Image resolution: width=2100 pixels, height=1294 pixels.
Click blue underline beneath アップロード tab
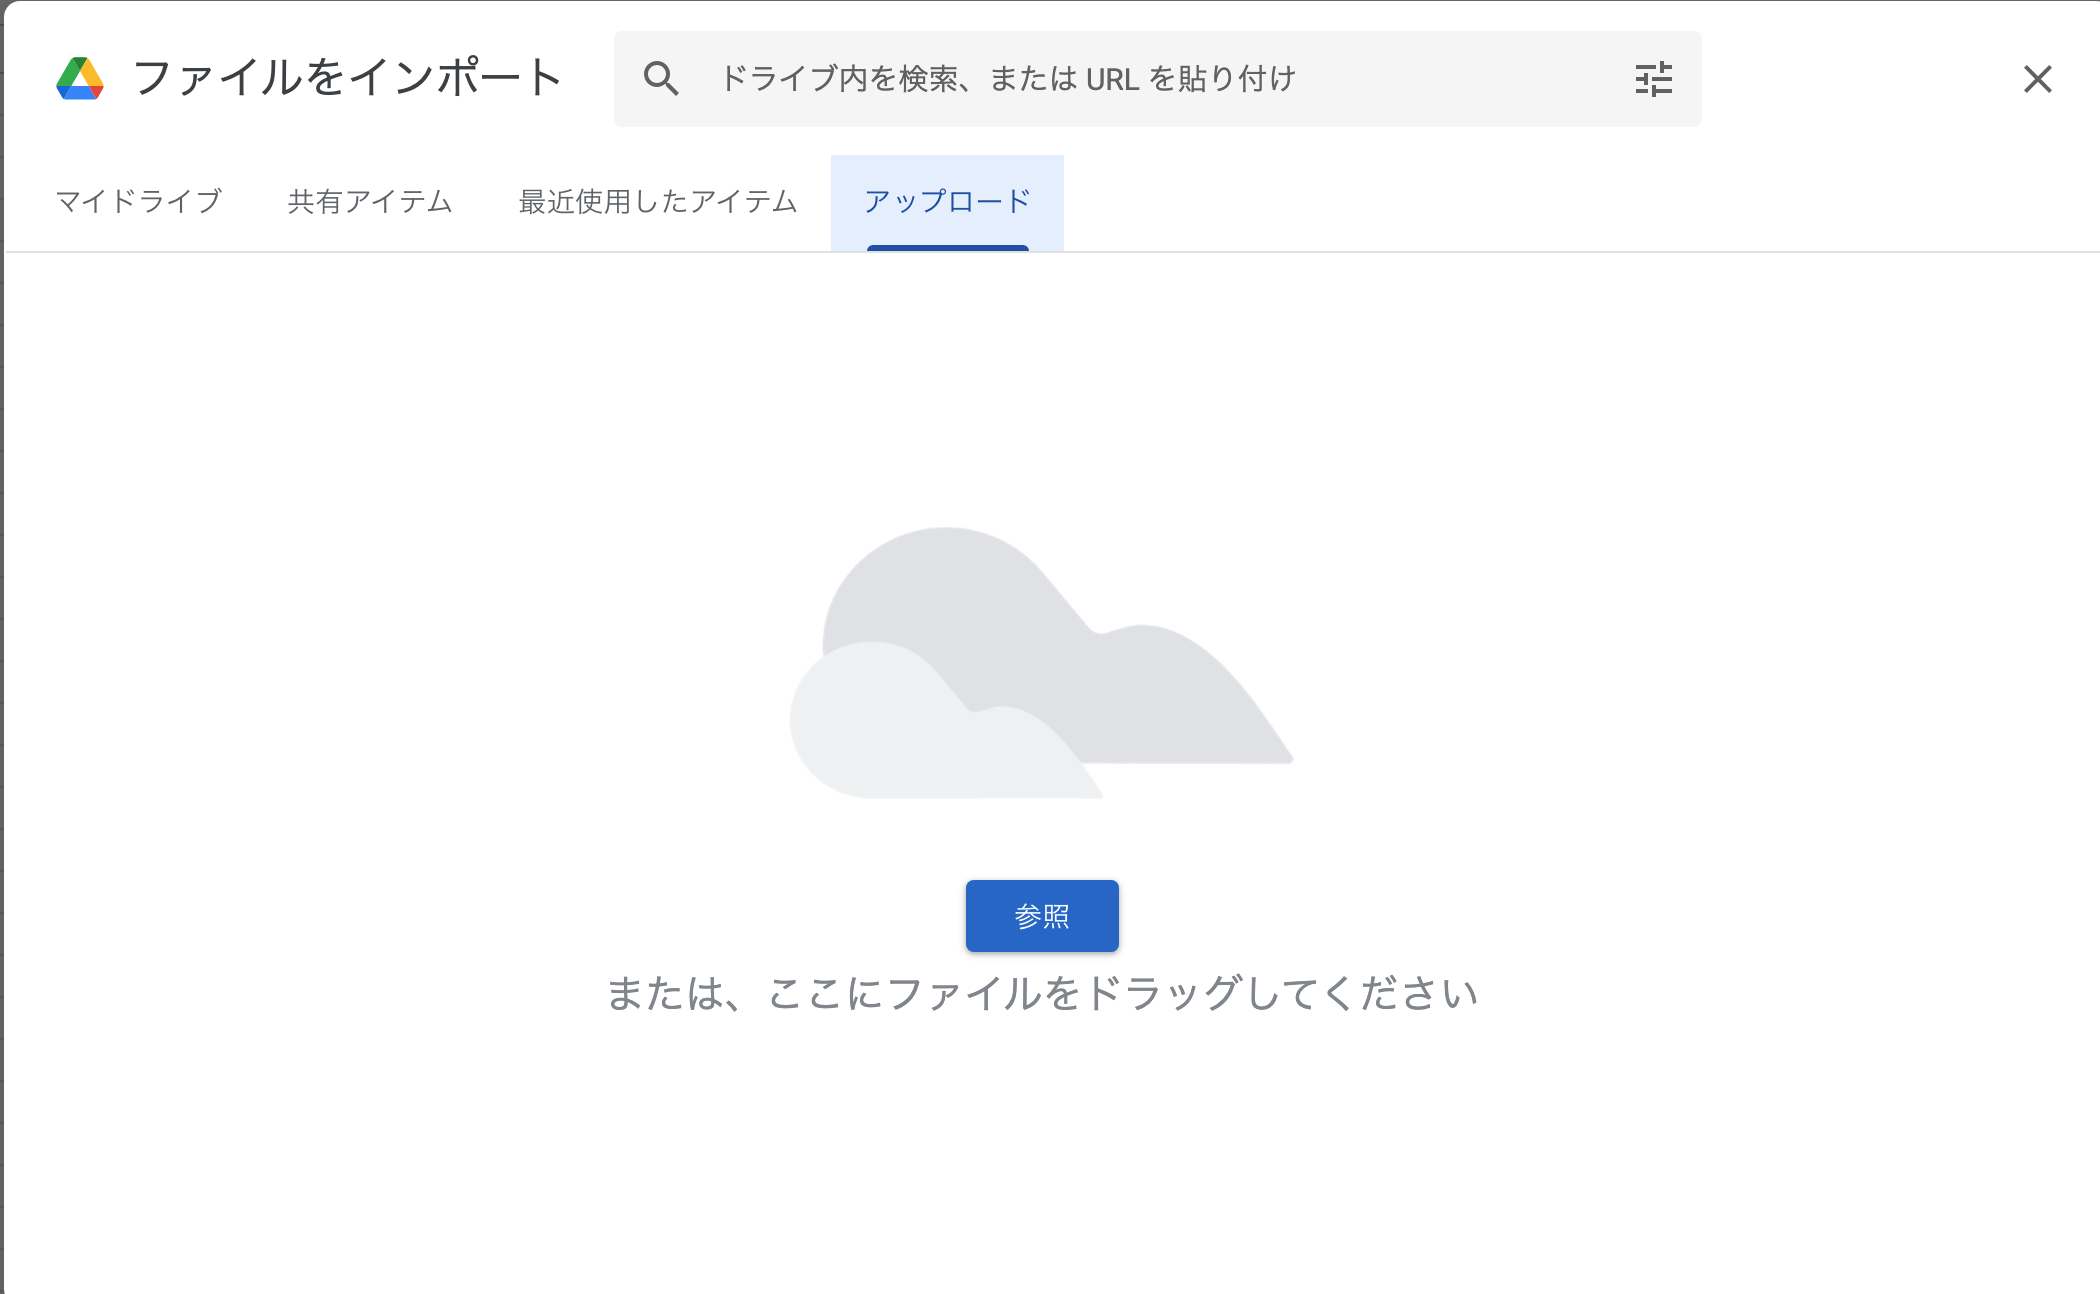[x=947, y=247]
